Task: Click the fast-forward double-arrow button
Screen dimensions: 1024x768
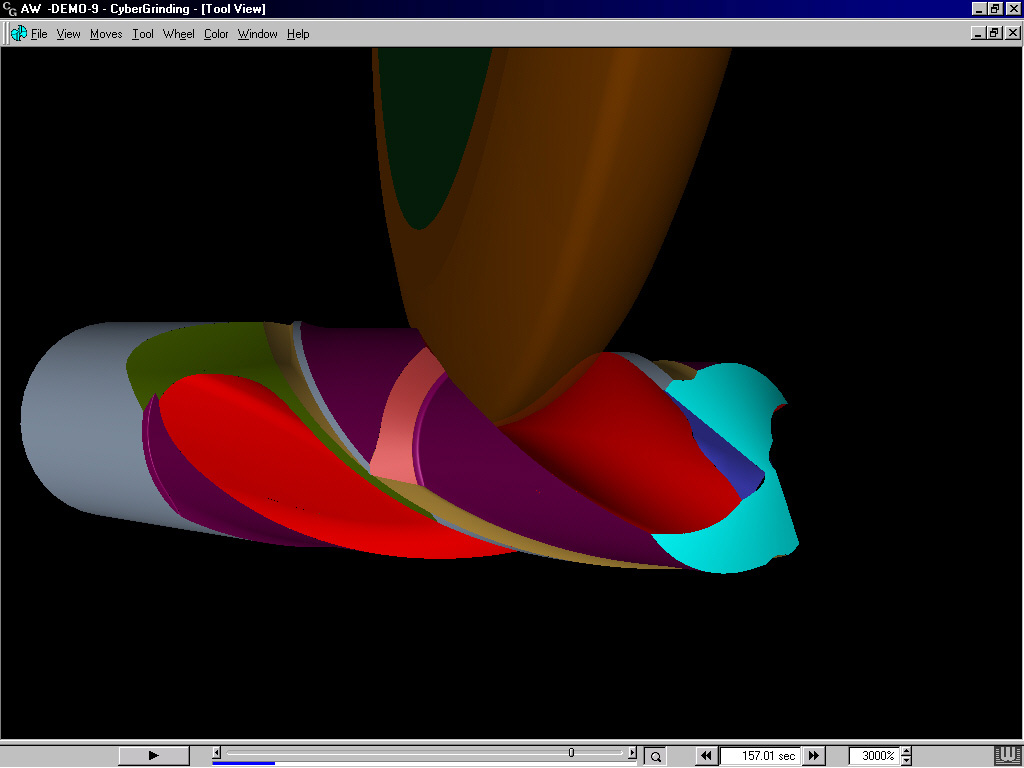Action: (x=814, y=756)
